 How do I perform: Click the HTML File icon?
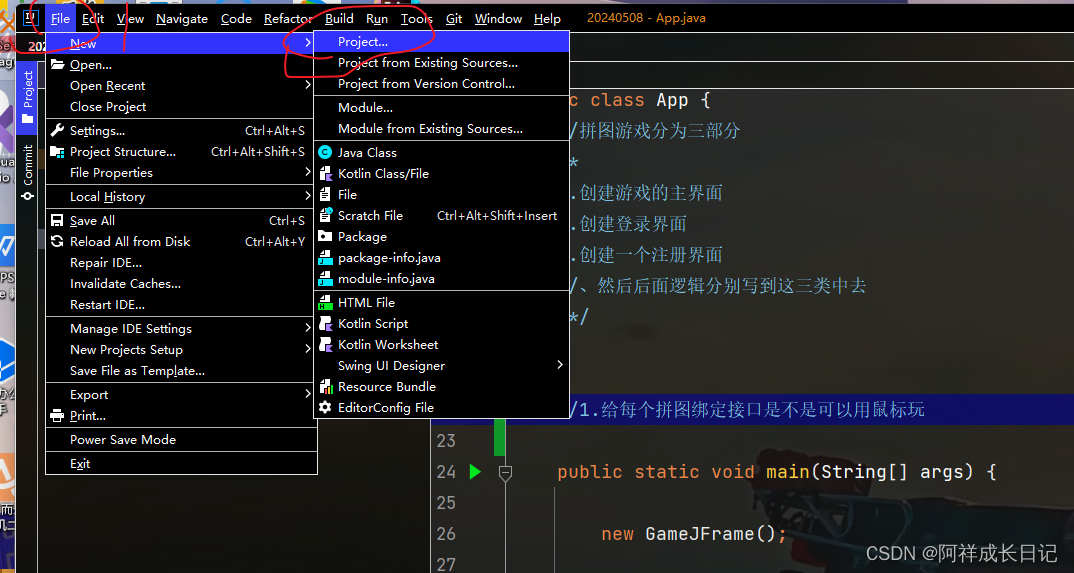tap(325, 303)
